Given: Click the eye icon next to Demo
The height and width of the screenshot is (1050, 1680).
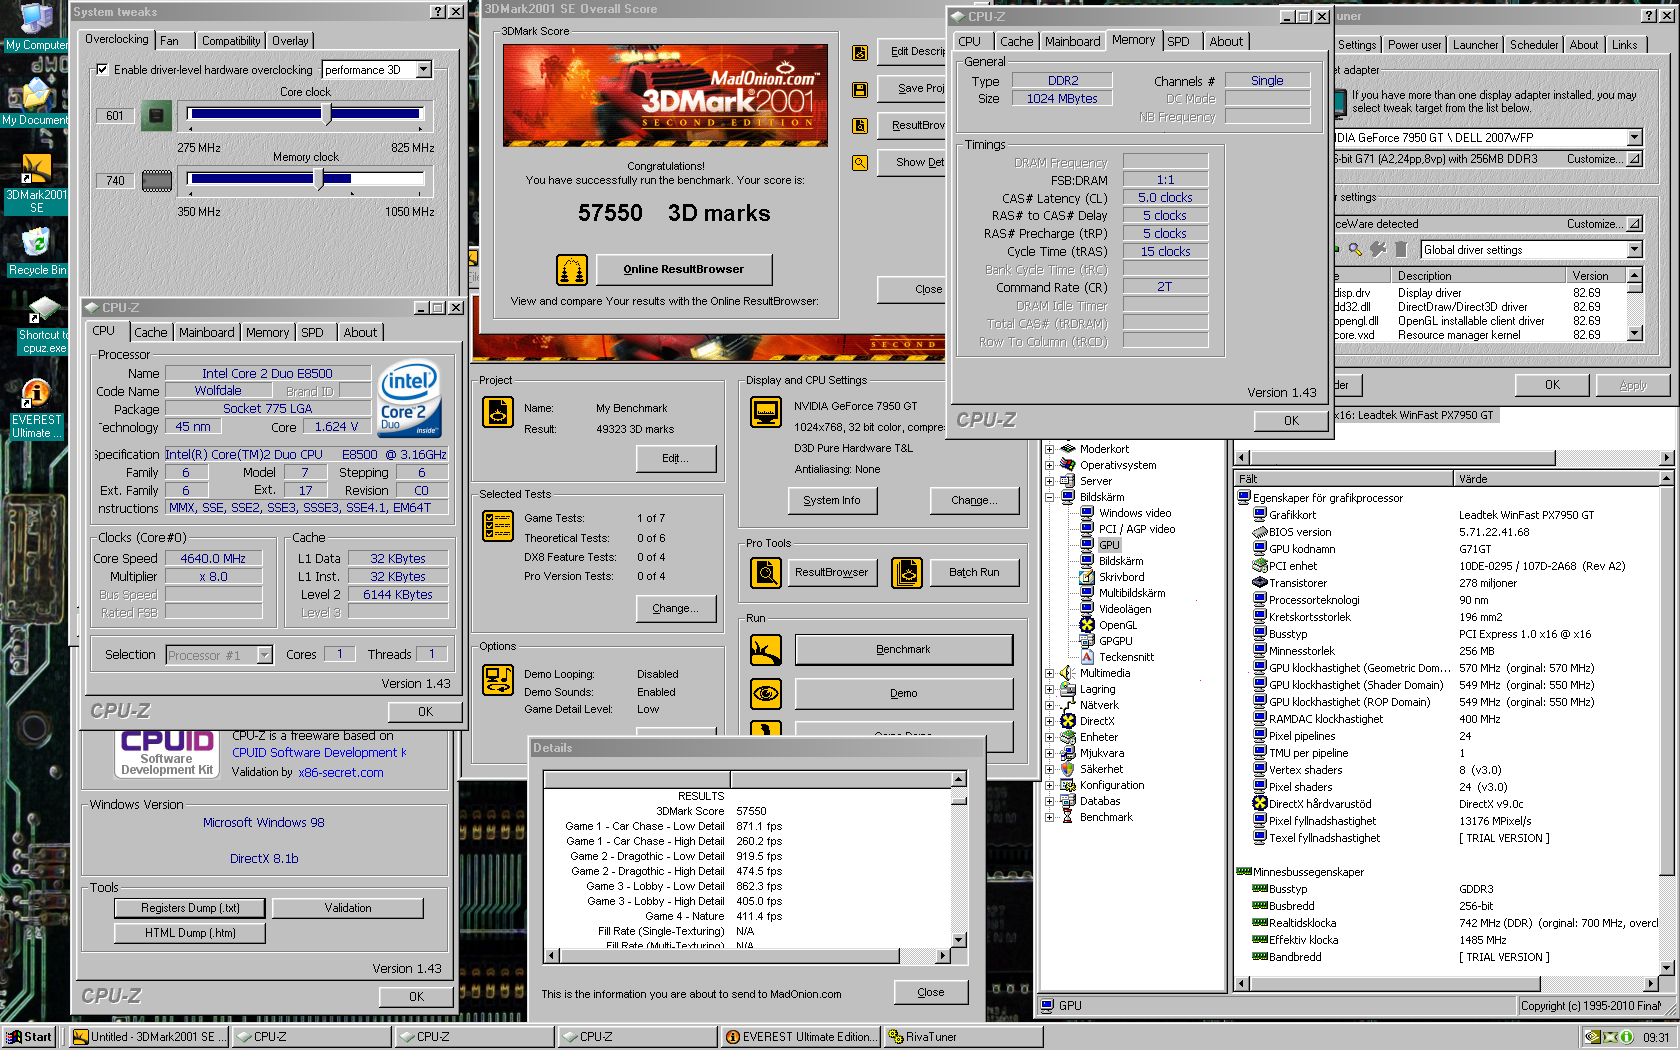Looking at the screenshot, I should [766, 693].
